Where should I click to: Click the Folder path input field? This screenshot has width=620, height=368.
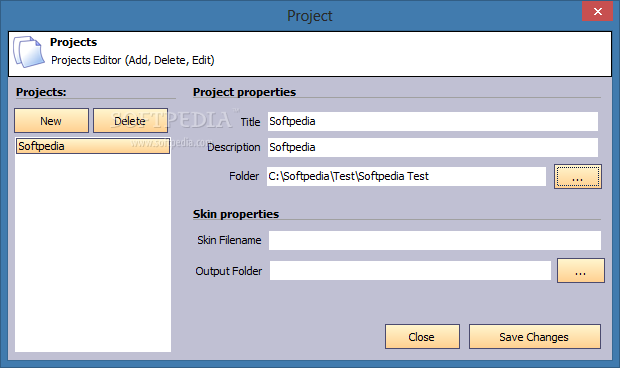pos(406,176)
